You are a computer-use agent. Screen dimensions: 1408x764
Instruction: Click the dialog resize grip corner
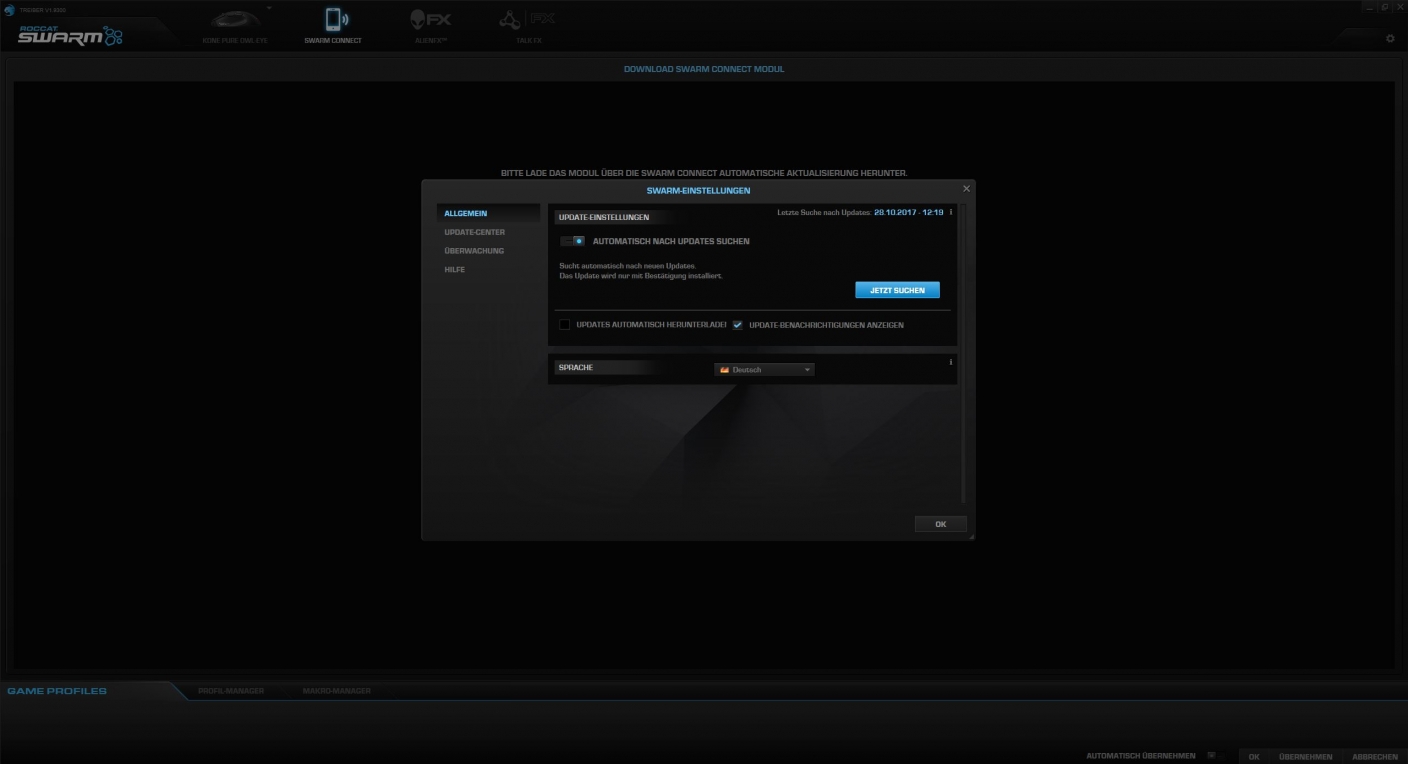[971, 537]
